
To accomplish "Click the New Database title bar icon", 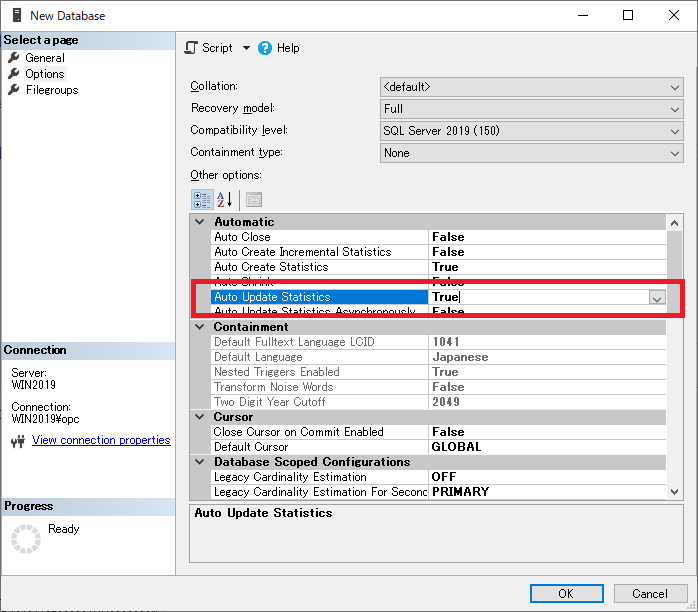I will click(x=17, y=15).
